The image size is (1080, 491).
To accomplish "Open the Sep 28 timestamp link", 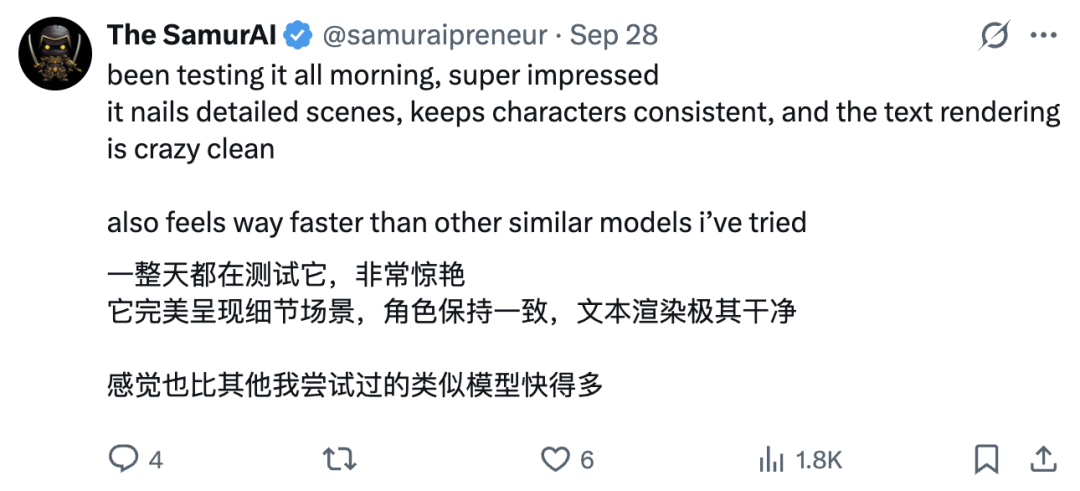I will (x=614, y=36).
